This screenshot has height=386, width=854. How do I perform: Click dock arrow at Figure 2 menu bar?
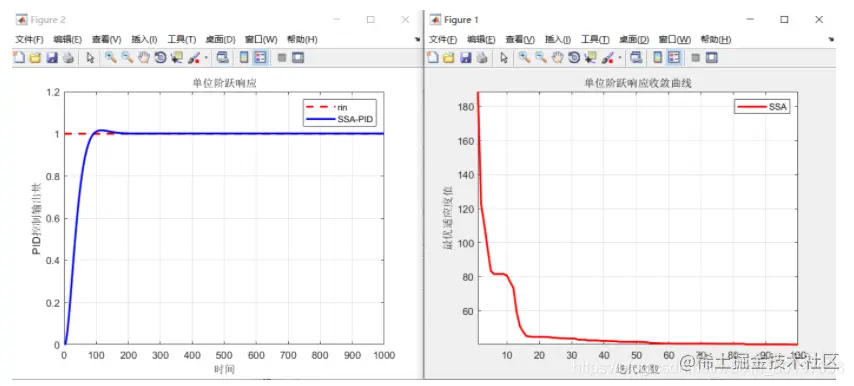pyautogui.click(x=418, y=39)
